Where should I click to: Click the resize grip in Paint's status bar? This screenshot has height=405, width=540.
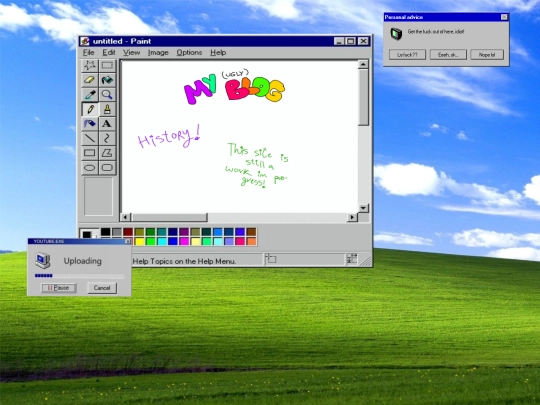click(x=366, y=260)
